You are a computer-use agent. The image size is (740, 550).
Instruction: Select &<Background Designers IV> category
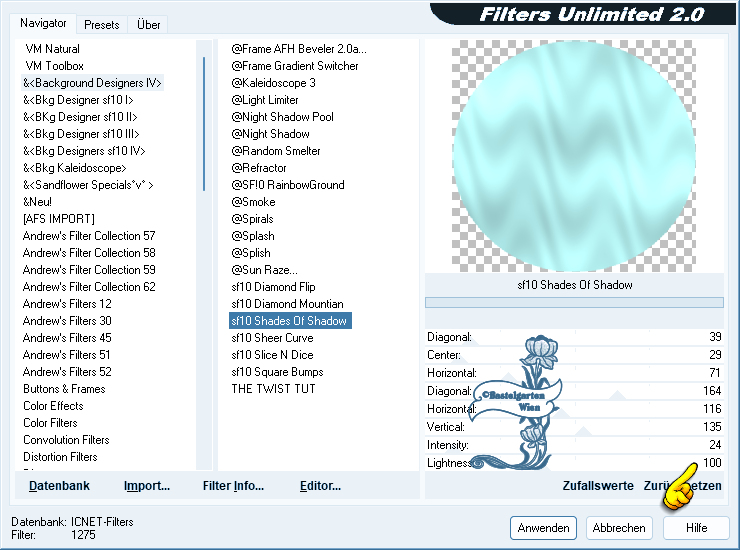point(92,83)
